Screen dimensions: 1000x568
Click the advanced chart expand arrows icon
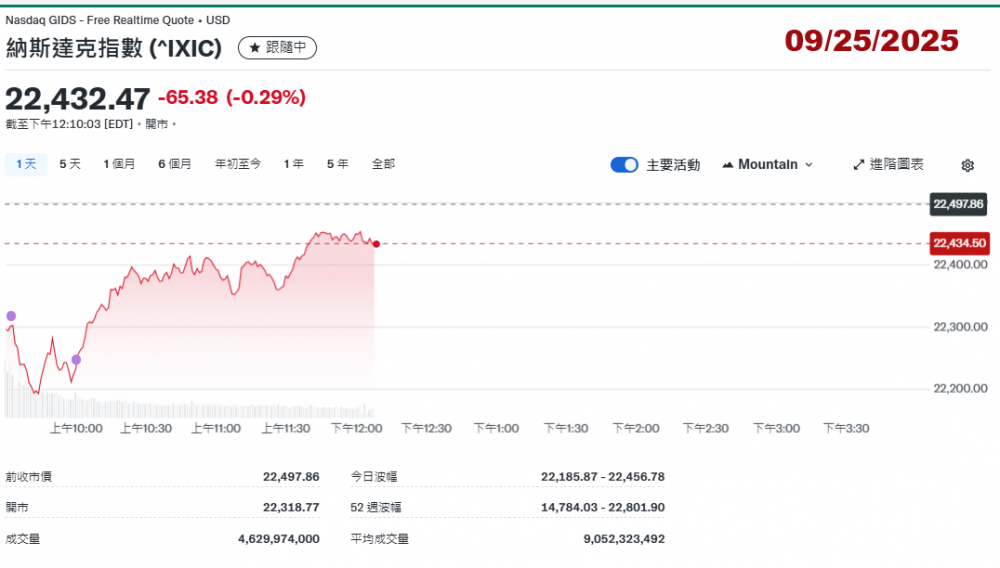coord(859,164)
